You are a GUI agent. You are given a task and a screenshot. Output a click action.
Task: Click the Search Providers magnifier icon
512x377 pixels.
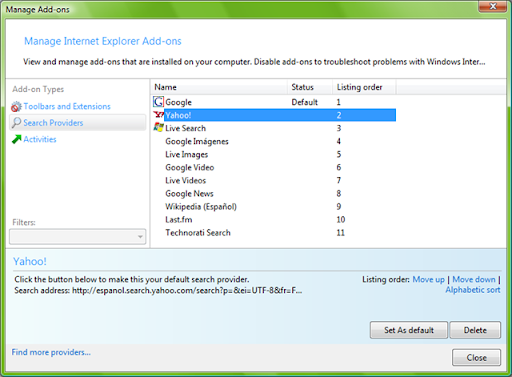[x=16, y=123]
